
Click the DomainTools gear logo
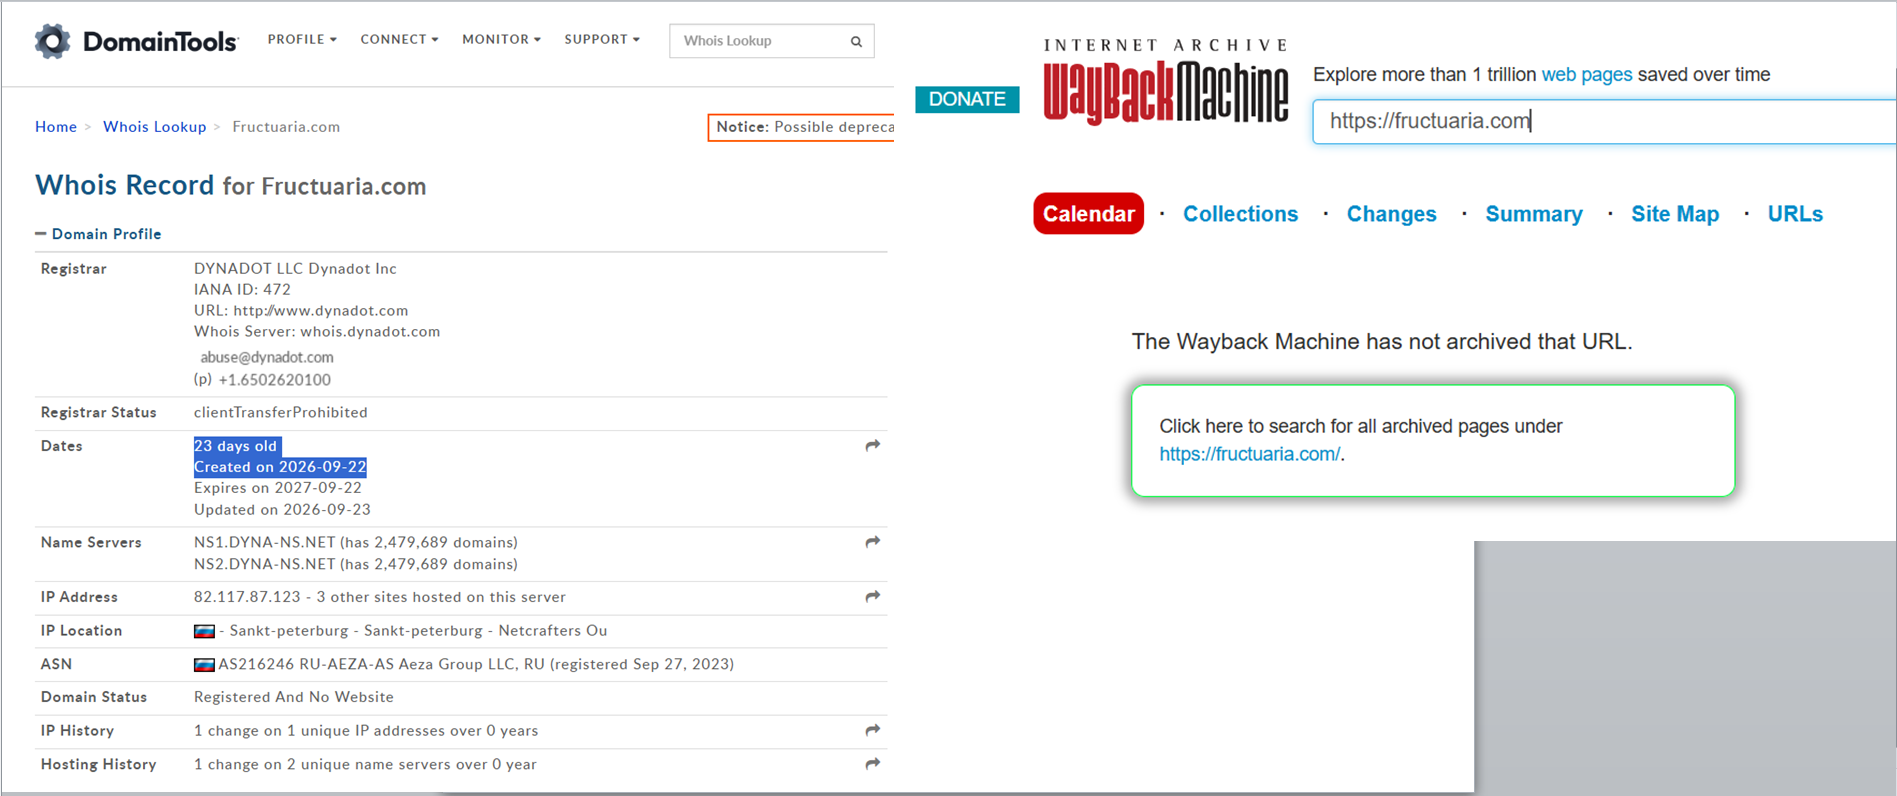pos(53,41)
